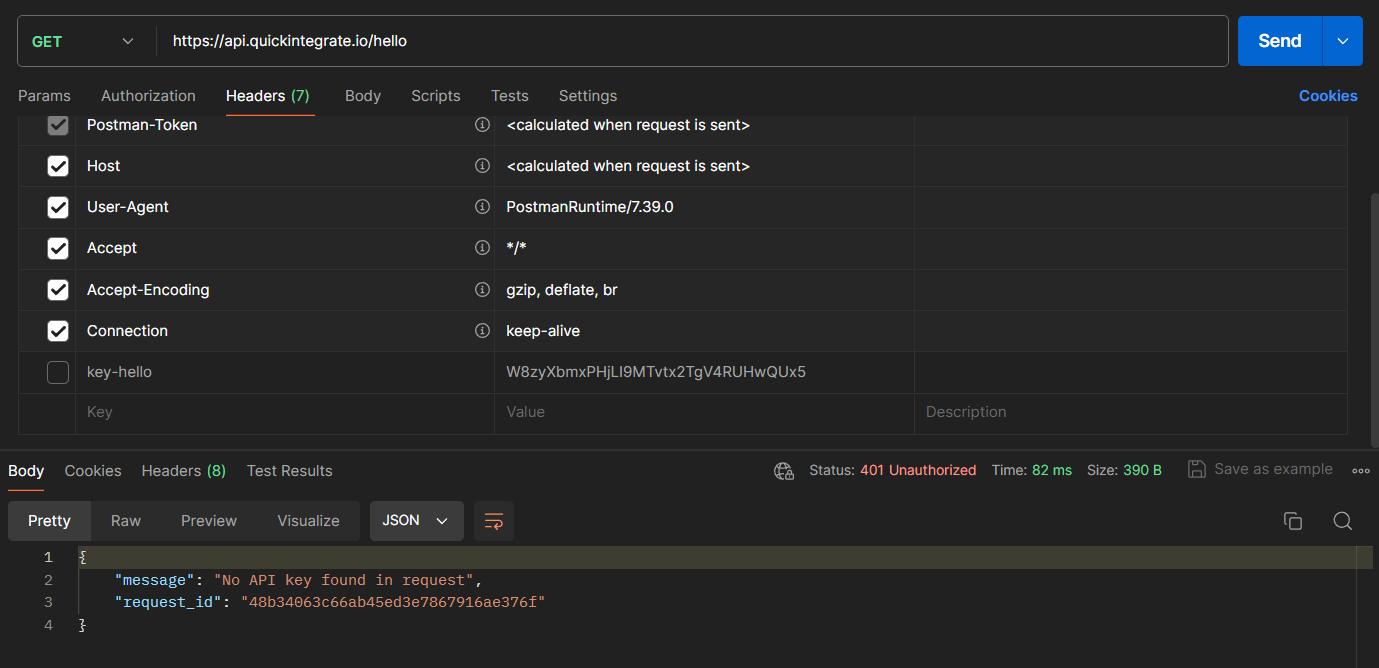Open the response Cookies tab
1379x668 pixels.
(x=93, y=471)
